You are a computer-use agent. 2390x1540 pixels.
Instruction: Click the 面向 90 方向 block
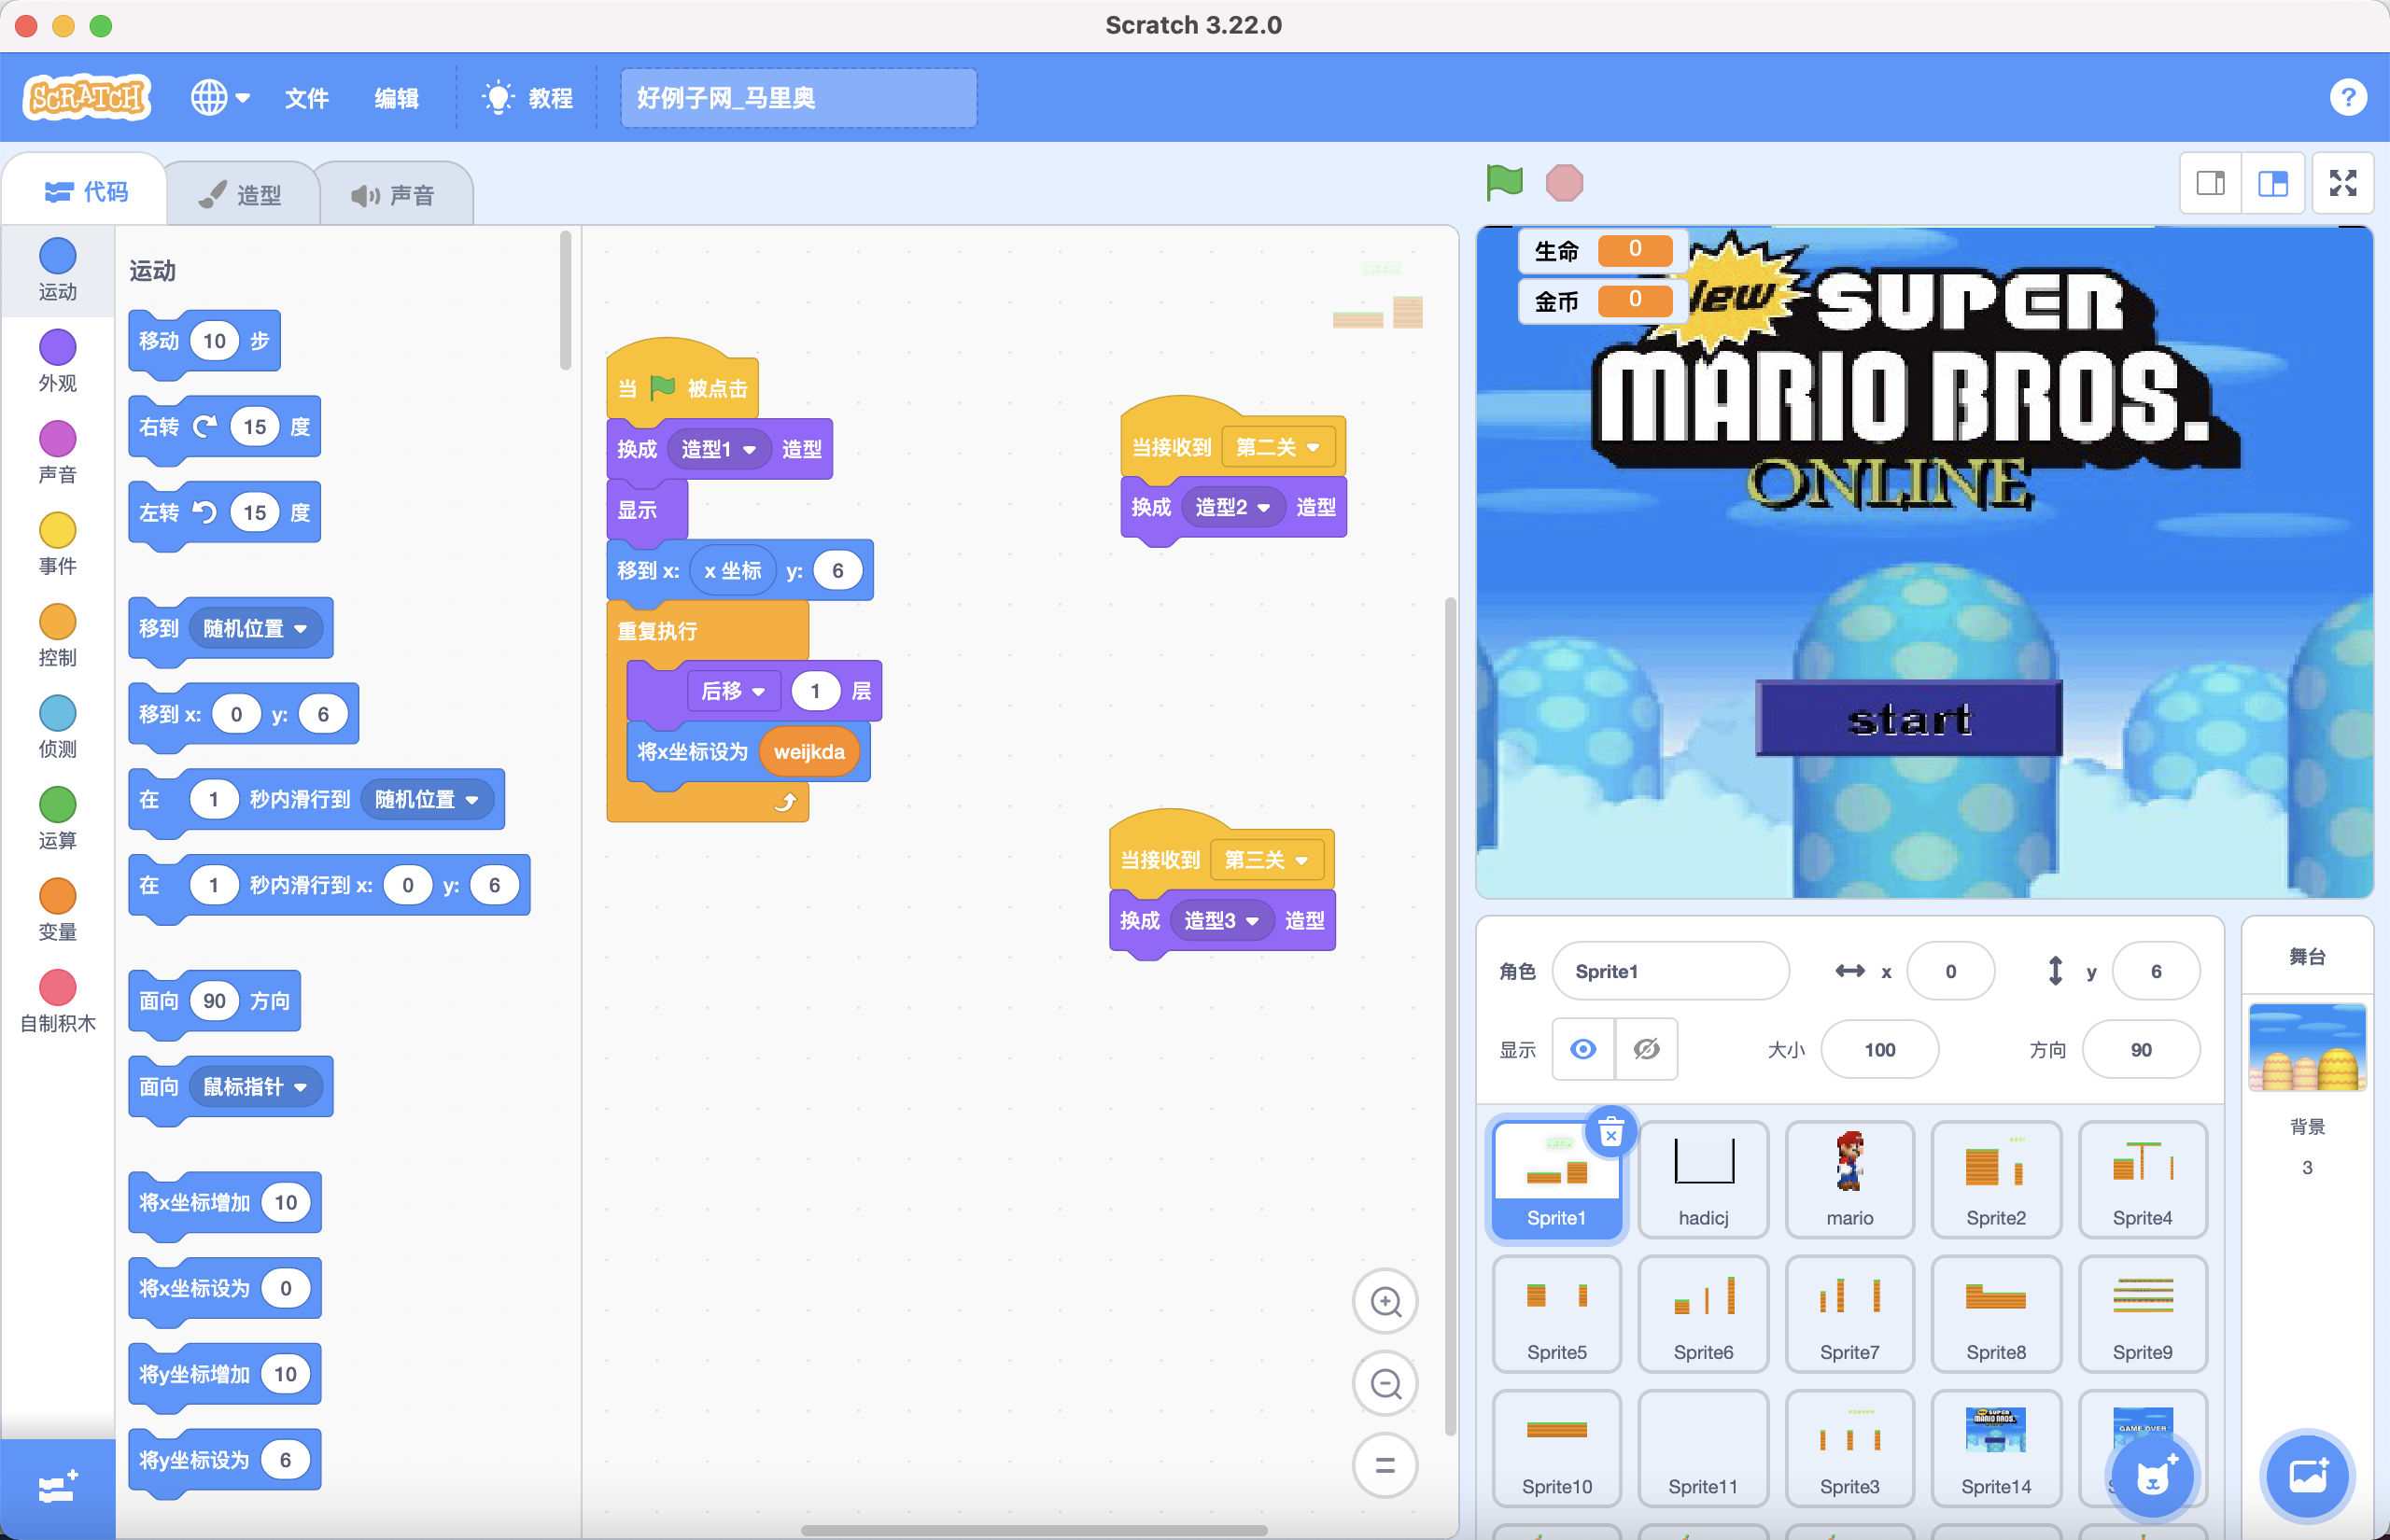click(x=215, y=1001)
